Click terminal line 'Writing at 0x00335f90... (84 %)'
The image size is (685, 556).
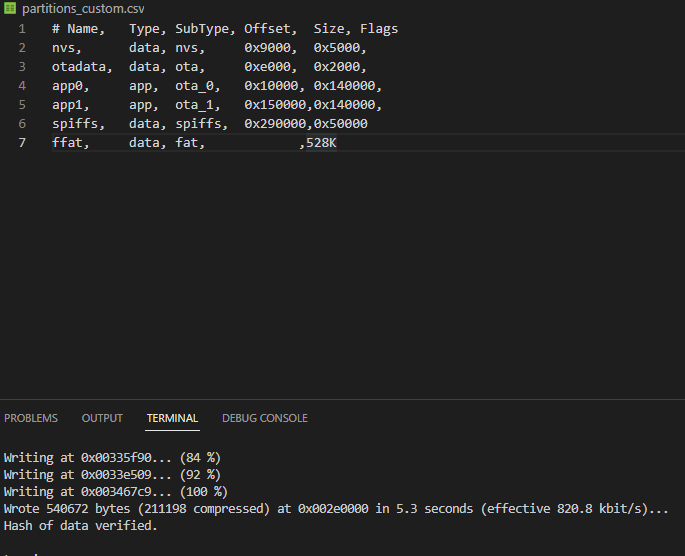click(x=112, y=458)
